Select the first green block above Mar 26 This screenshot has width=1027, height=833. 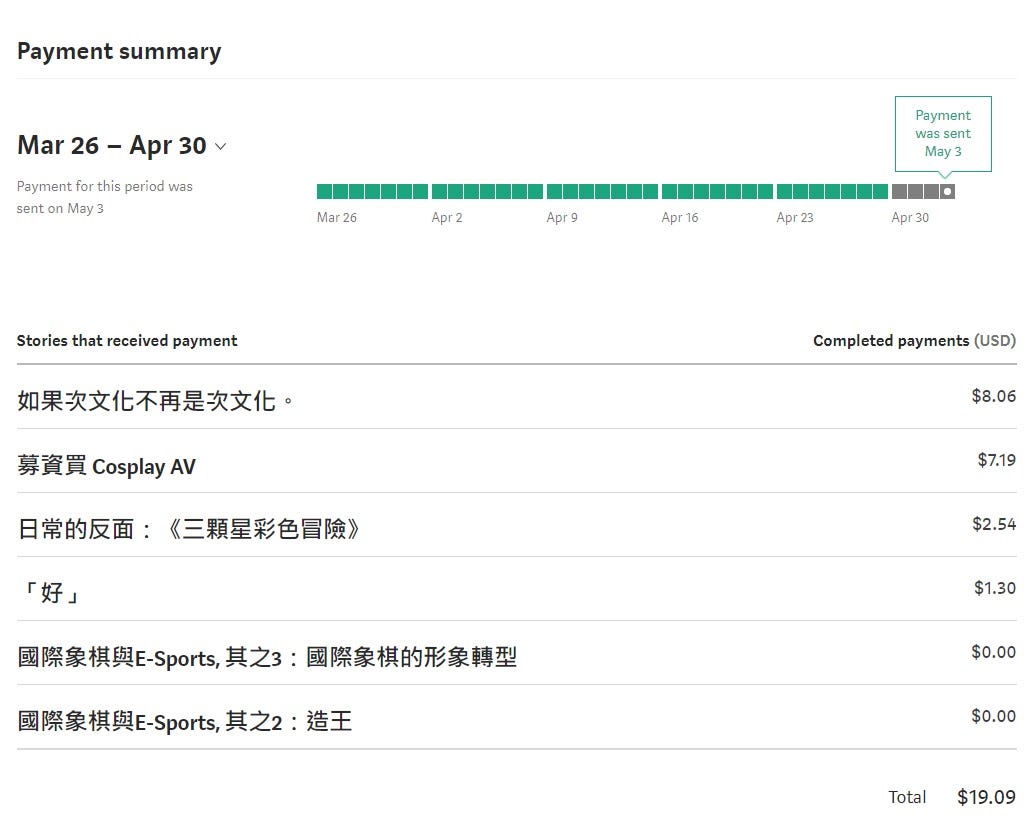pos(324,191)
